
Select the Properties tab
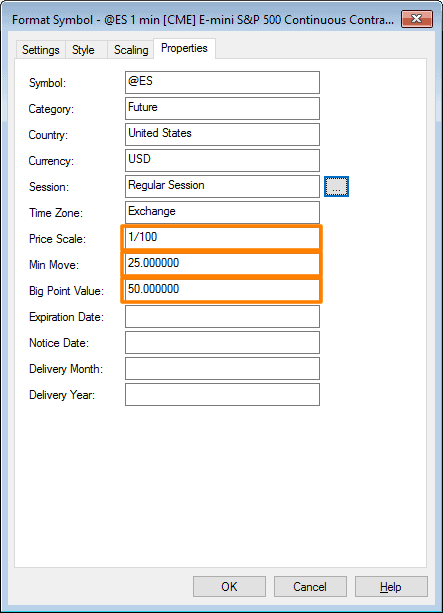[184, 48]
